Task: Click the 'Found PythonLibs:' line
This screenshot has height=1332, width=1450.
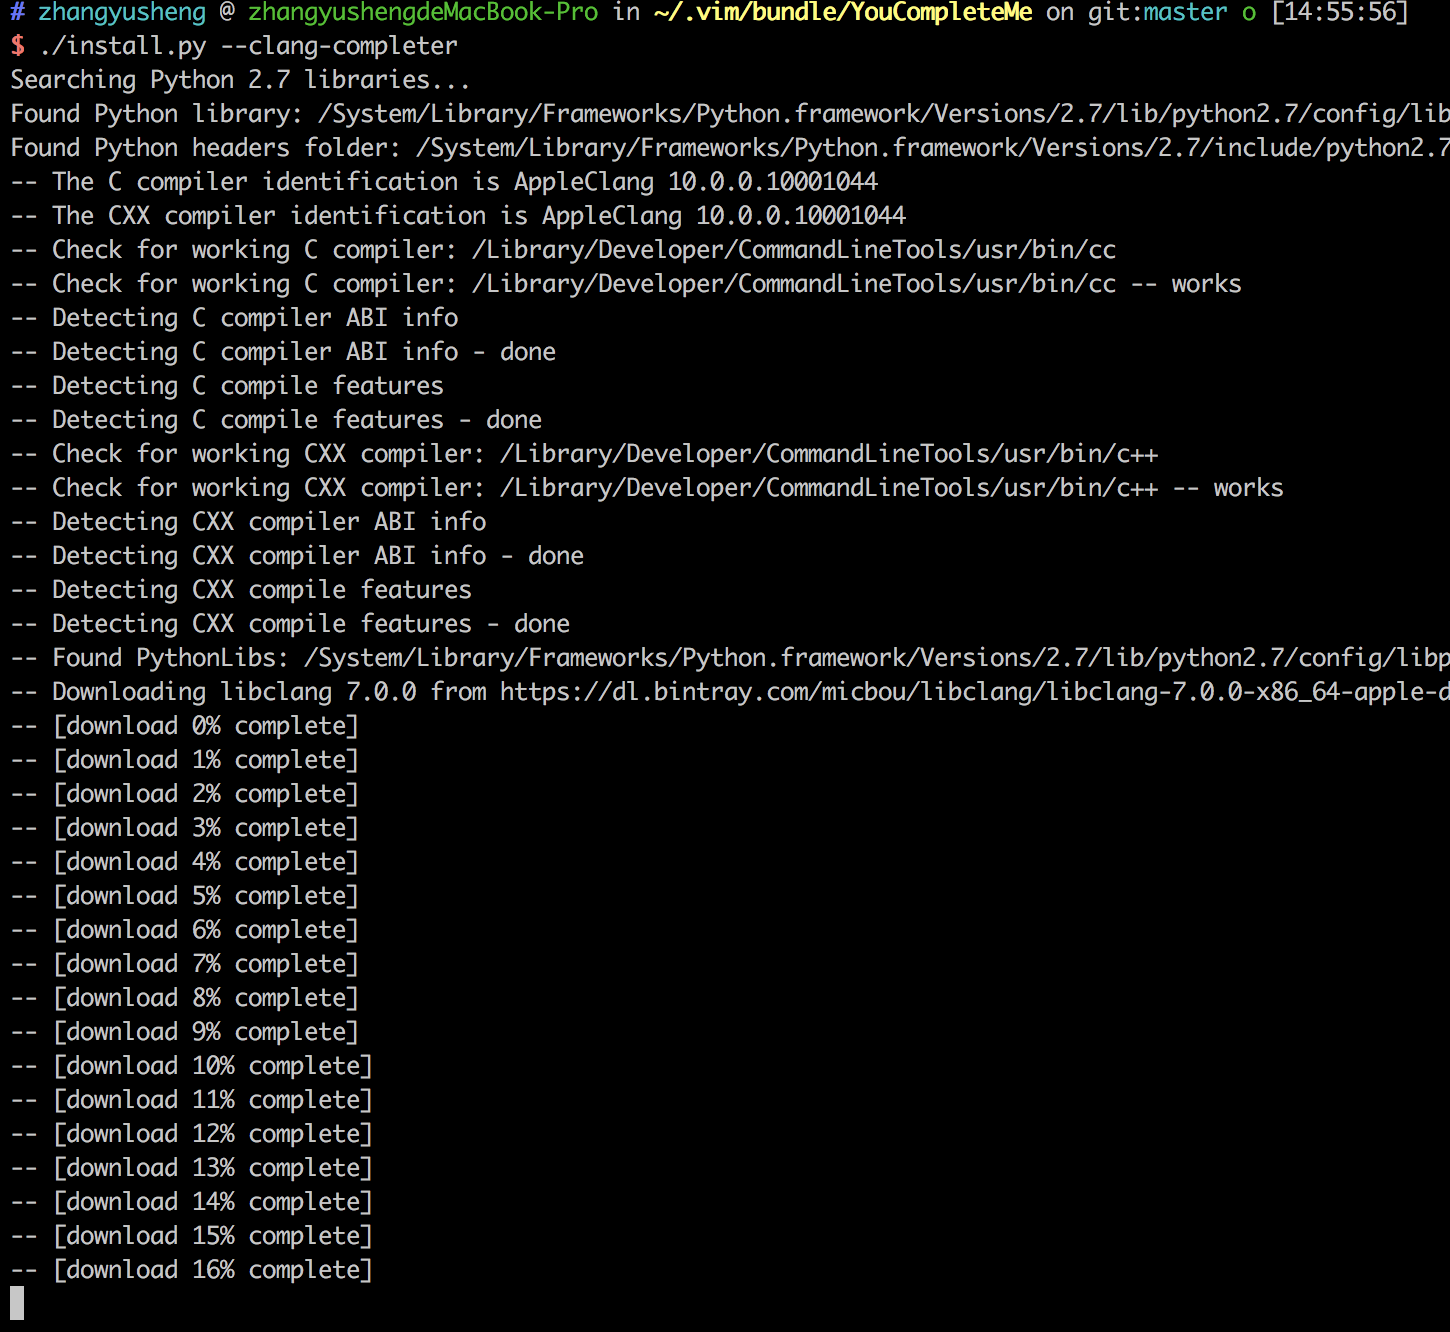Action: point(730,658)
